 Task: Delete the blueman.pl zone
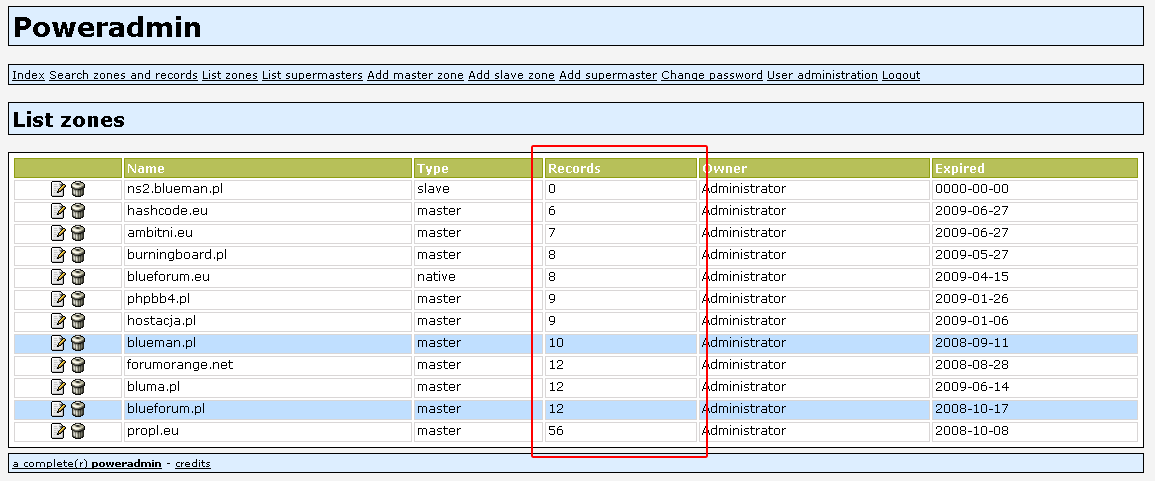click(x=77, y=343)
